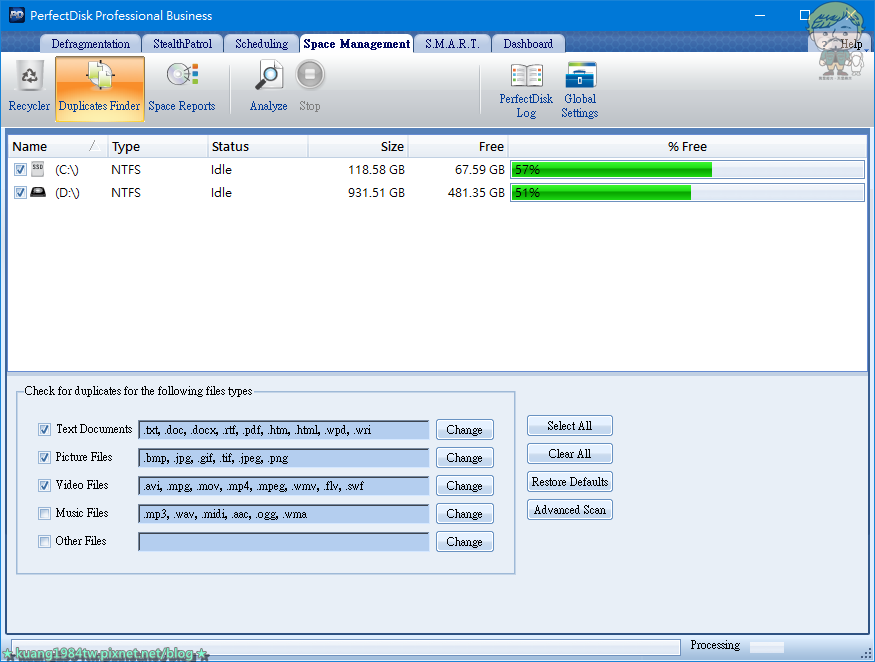Click the 67.59 GB free value
The height and width of the screenshot is (662, 875).
coord(479,170)
